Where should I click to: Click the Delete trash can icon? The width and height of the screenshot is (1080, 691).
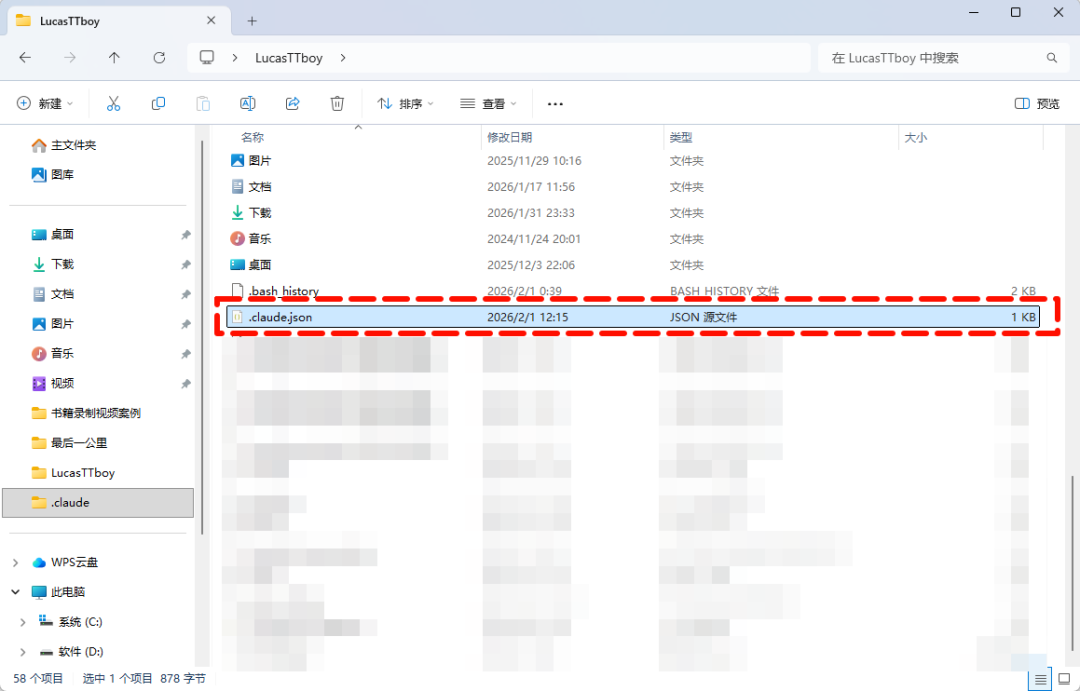pos(337,103)
